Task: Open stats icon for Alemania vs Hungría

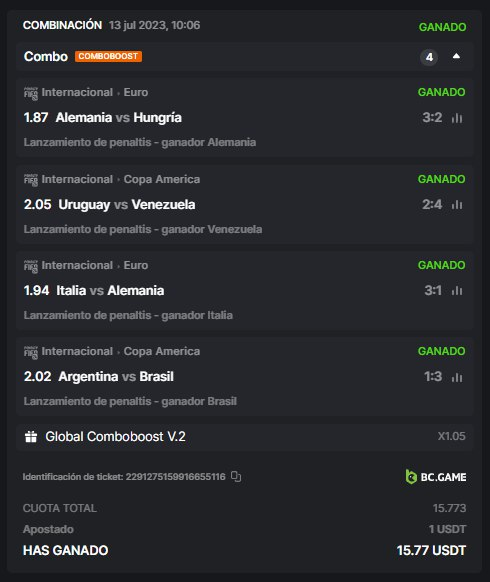Action: tap(457, 118)
